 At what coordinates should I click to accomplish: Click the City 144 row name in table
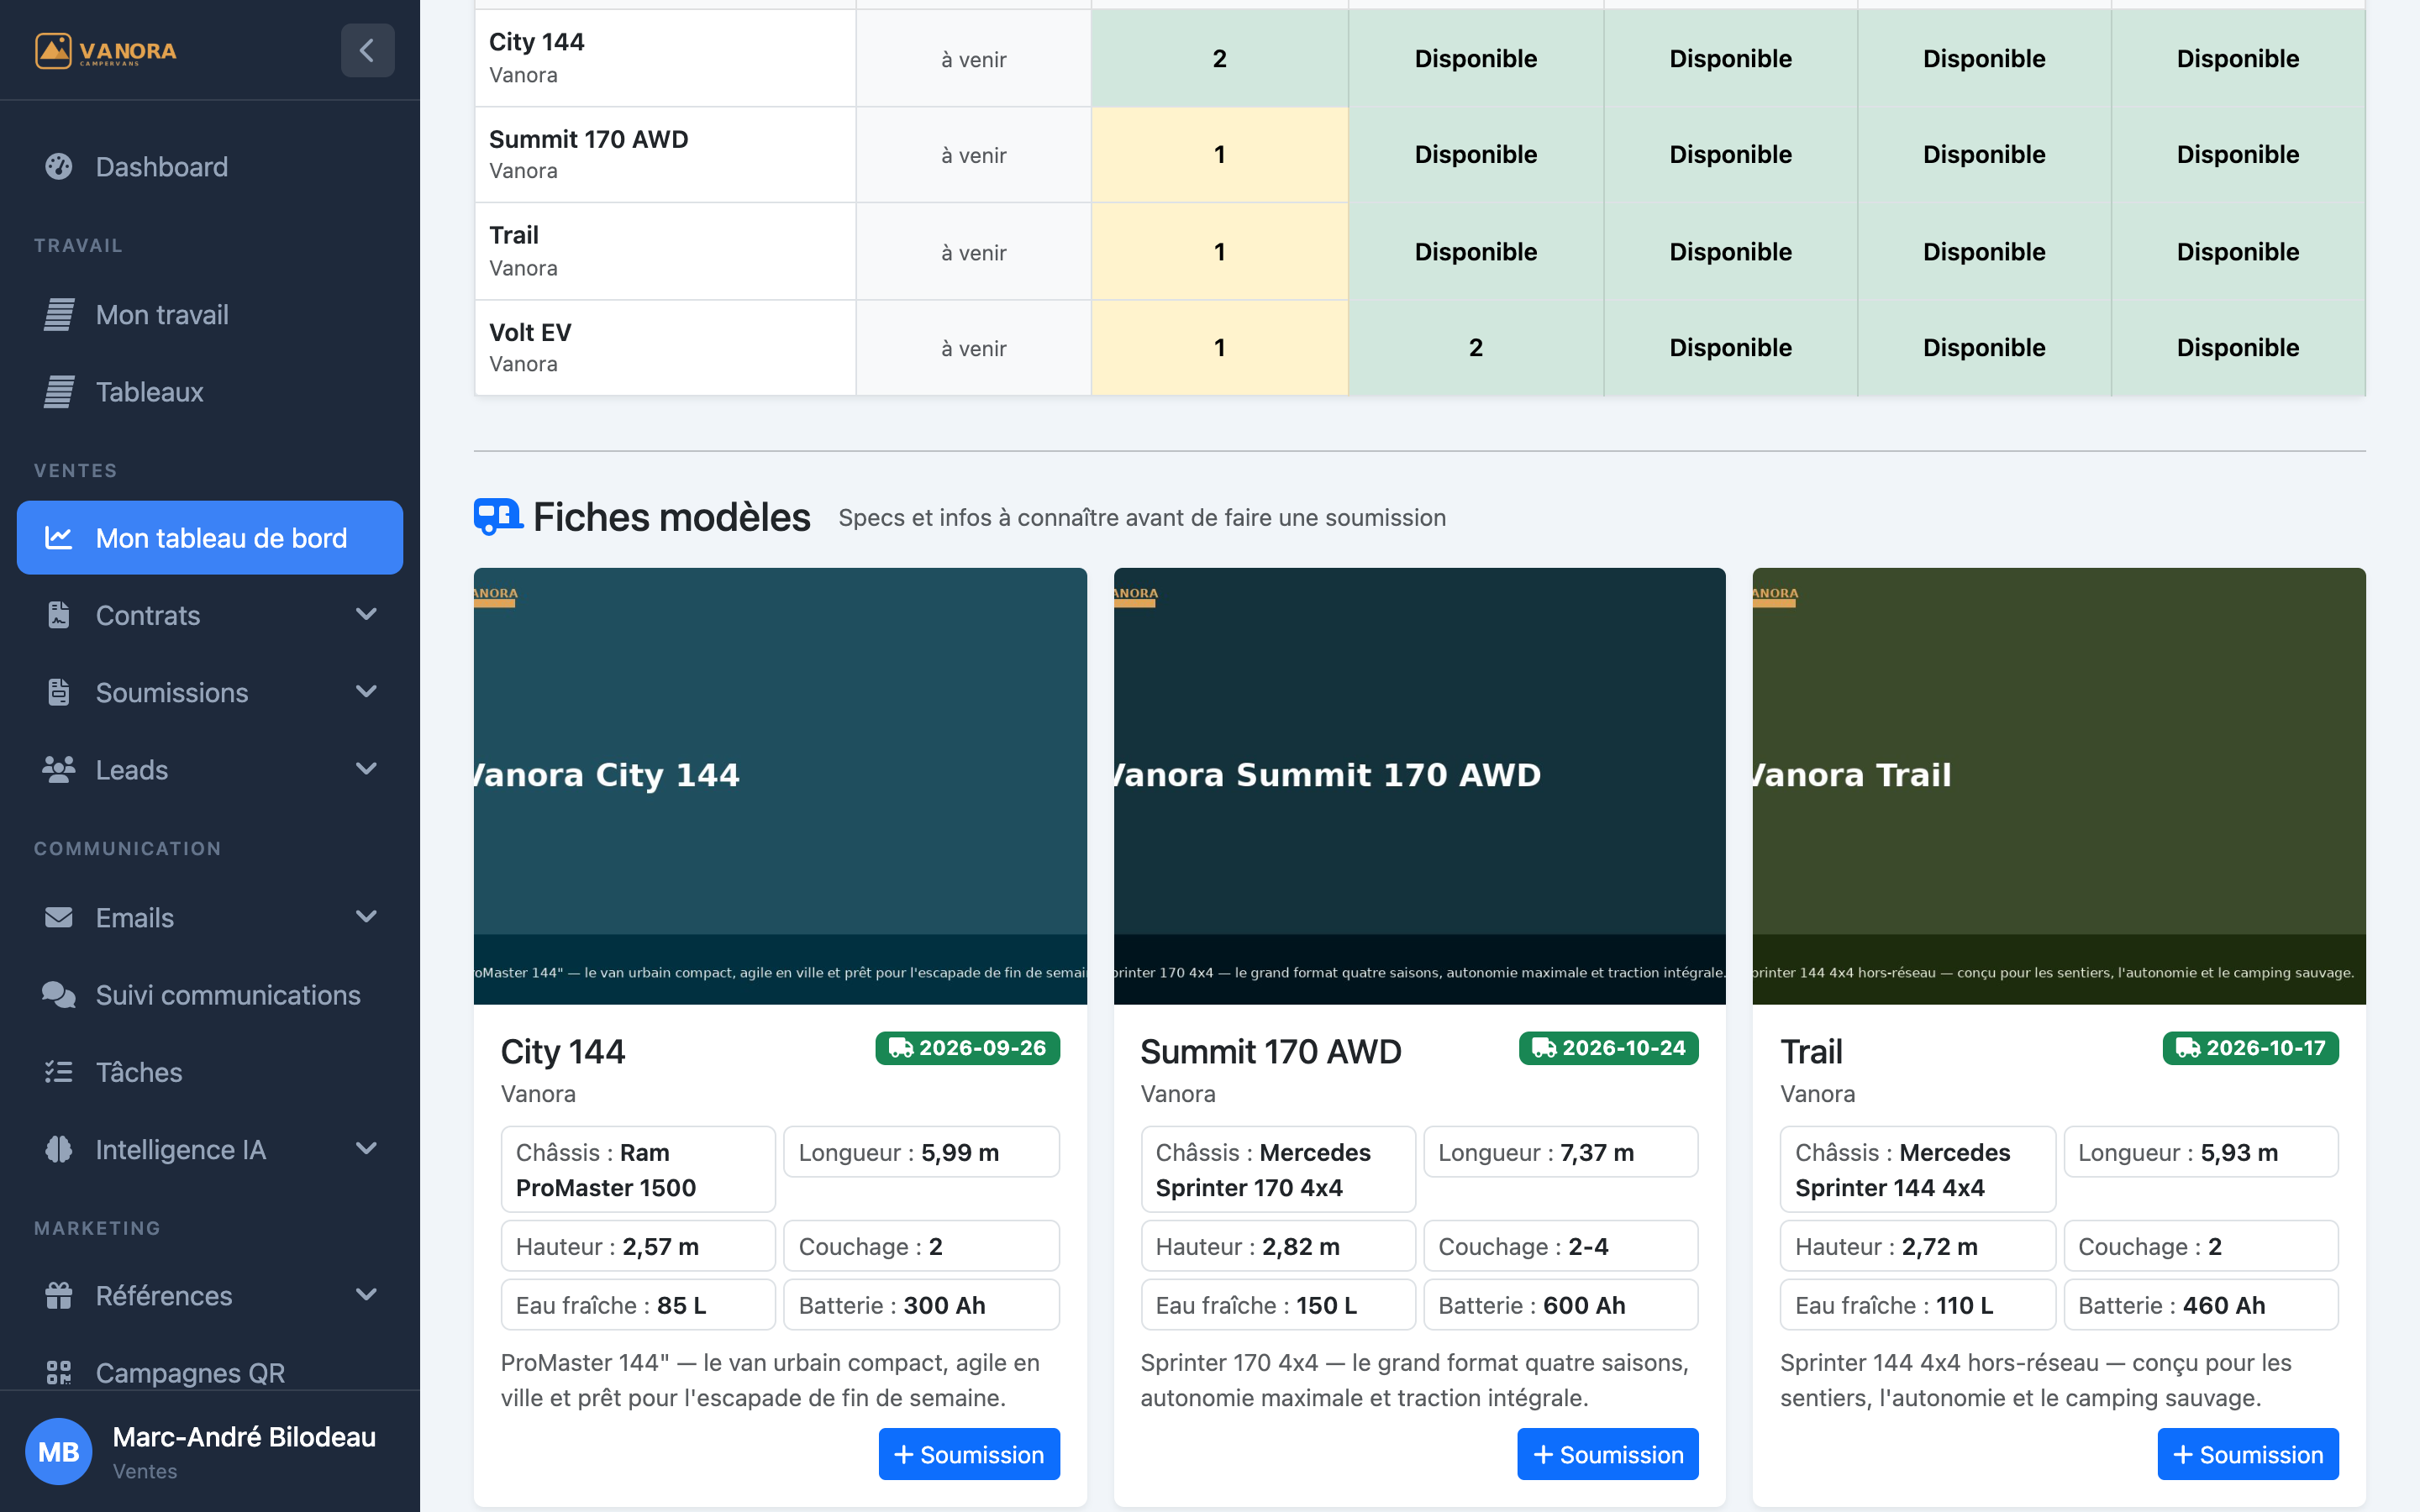tap(537, 42)
